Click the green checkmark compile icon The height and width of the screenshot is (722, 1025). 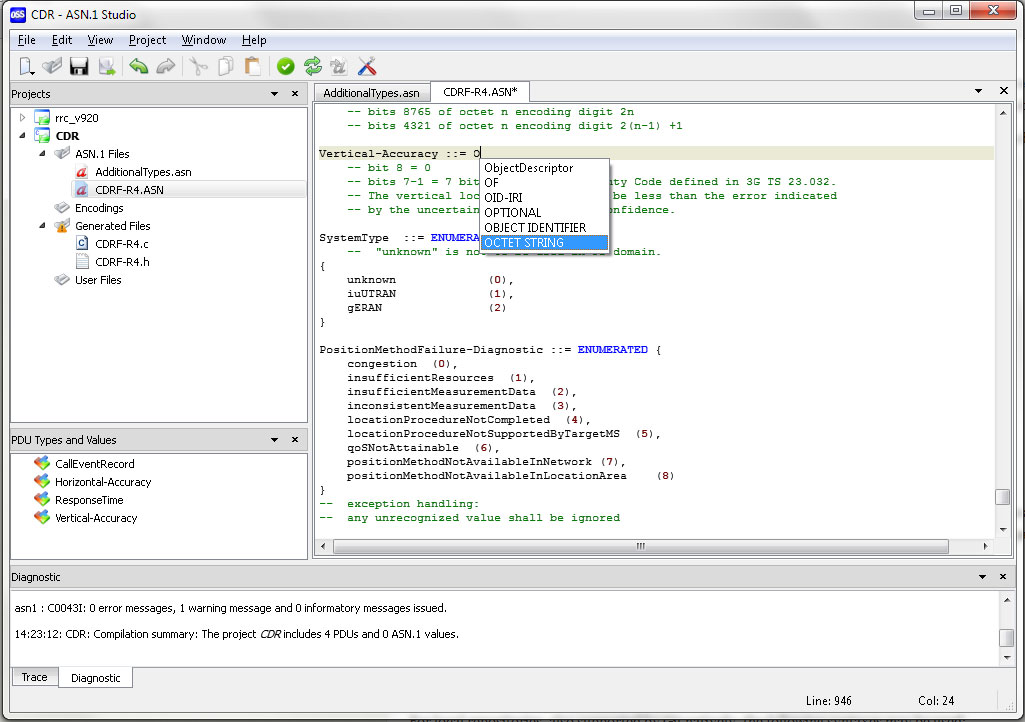(286, 66)
